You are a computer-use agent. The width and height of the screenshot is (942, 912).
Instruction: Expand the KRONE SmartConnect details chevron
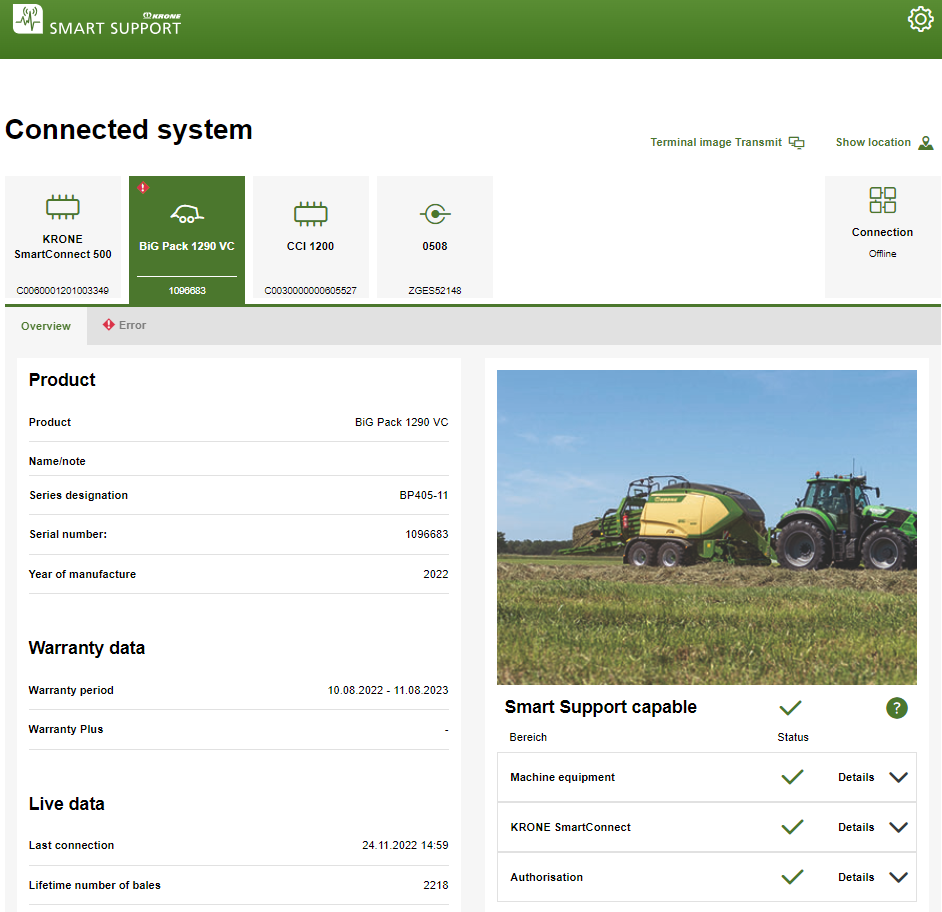tap(898, 827)
